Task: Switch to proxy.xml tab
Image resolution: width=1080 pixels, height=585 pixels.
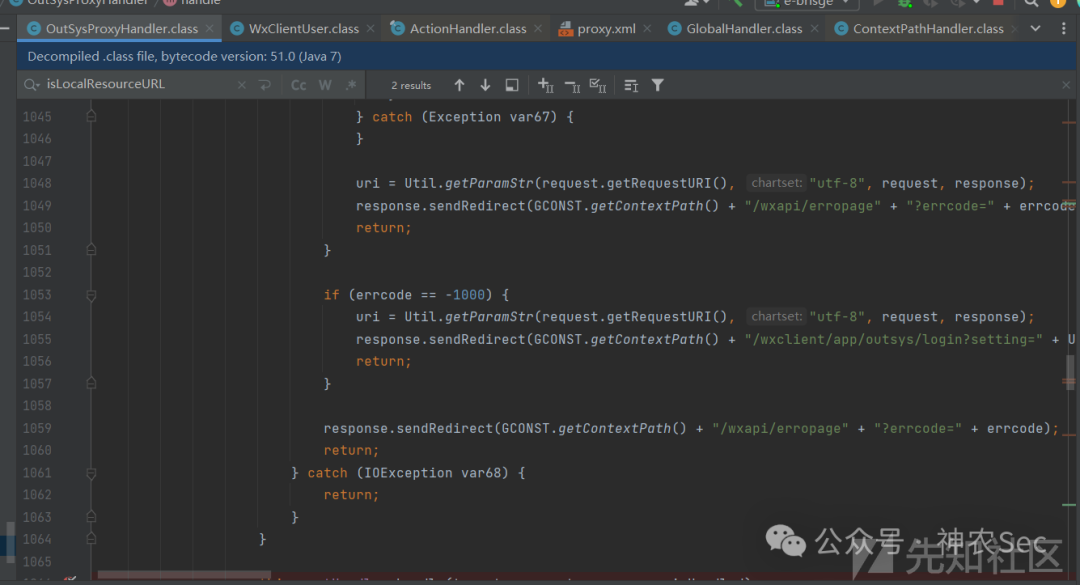Action: click(x=606, y=29)
